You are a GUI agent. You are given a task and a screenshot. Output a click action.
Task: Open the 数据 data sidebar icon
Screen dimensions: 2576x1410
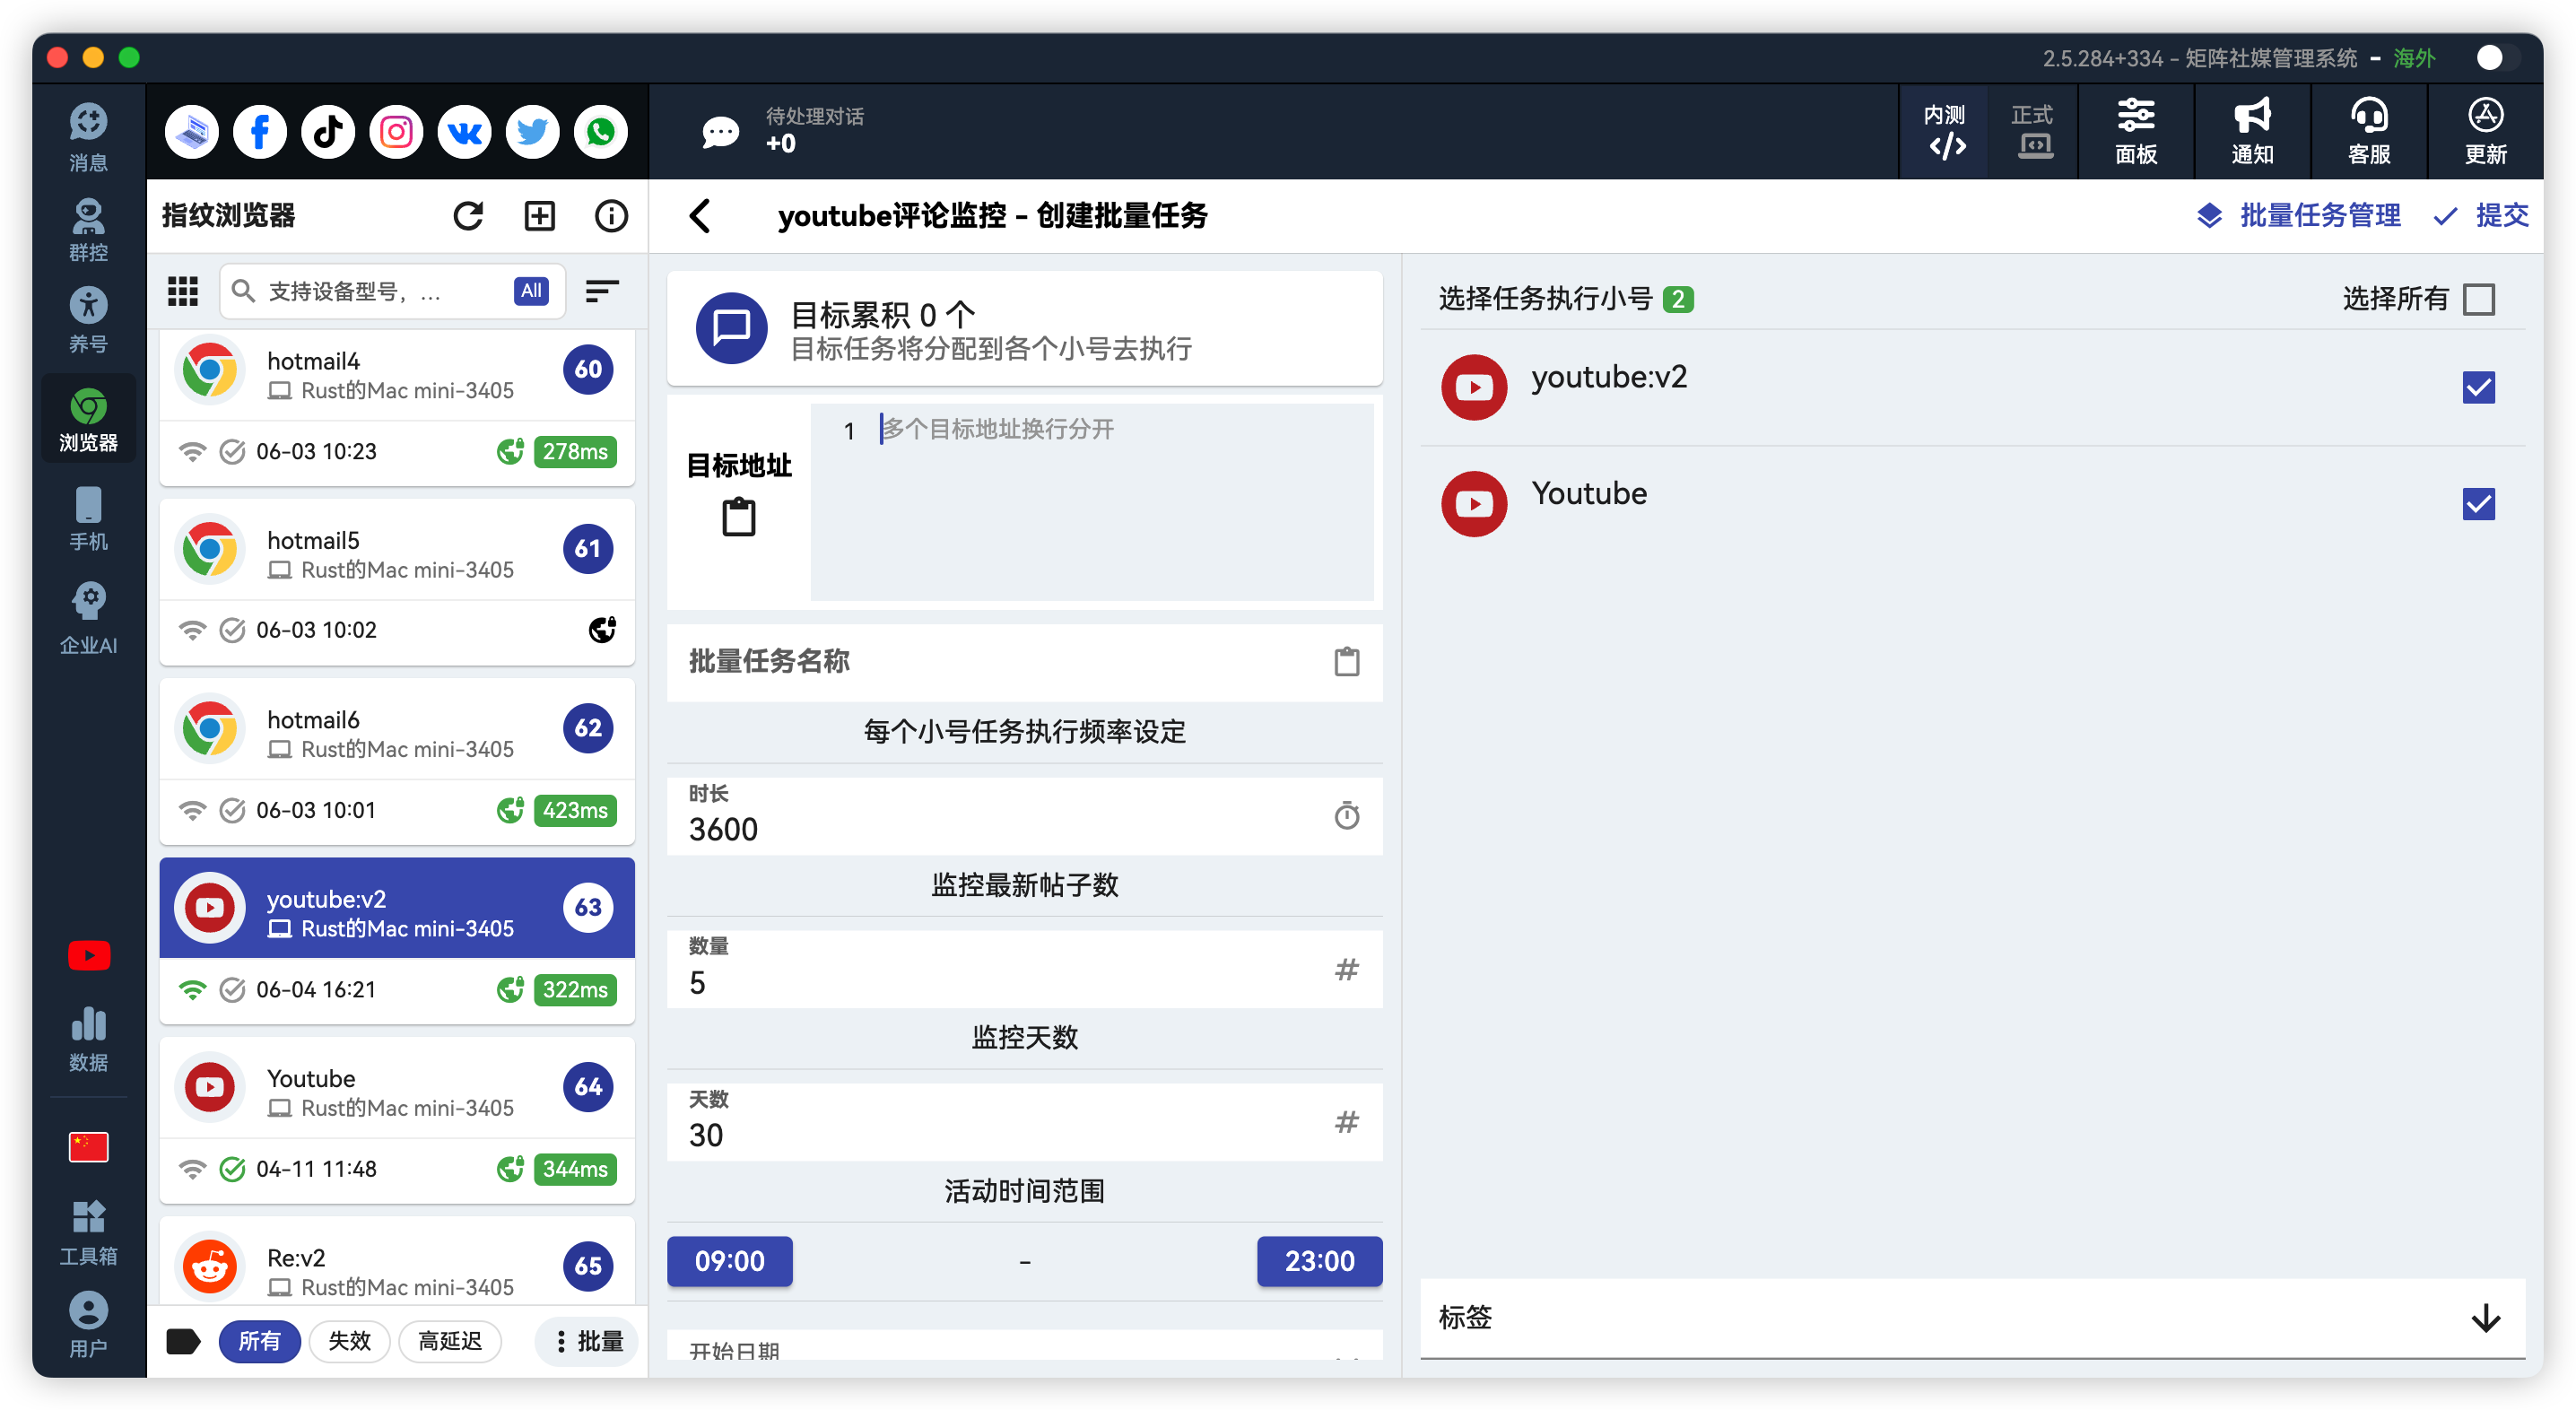tap(88, 1038)
